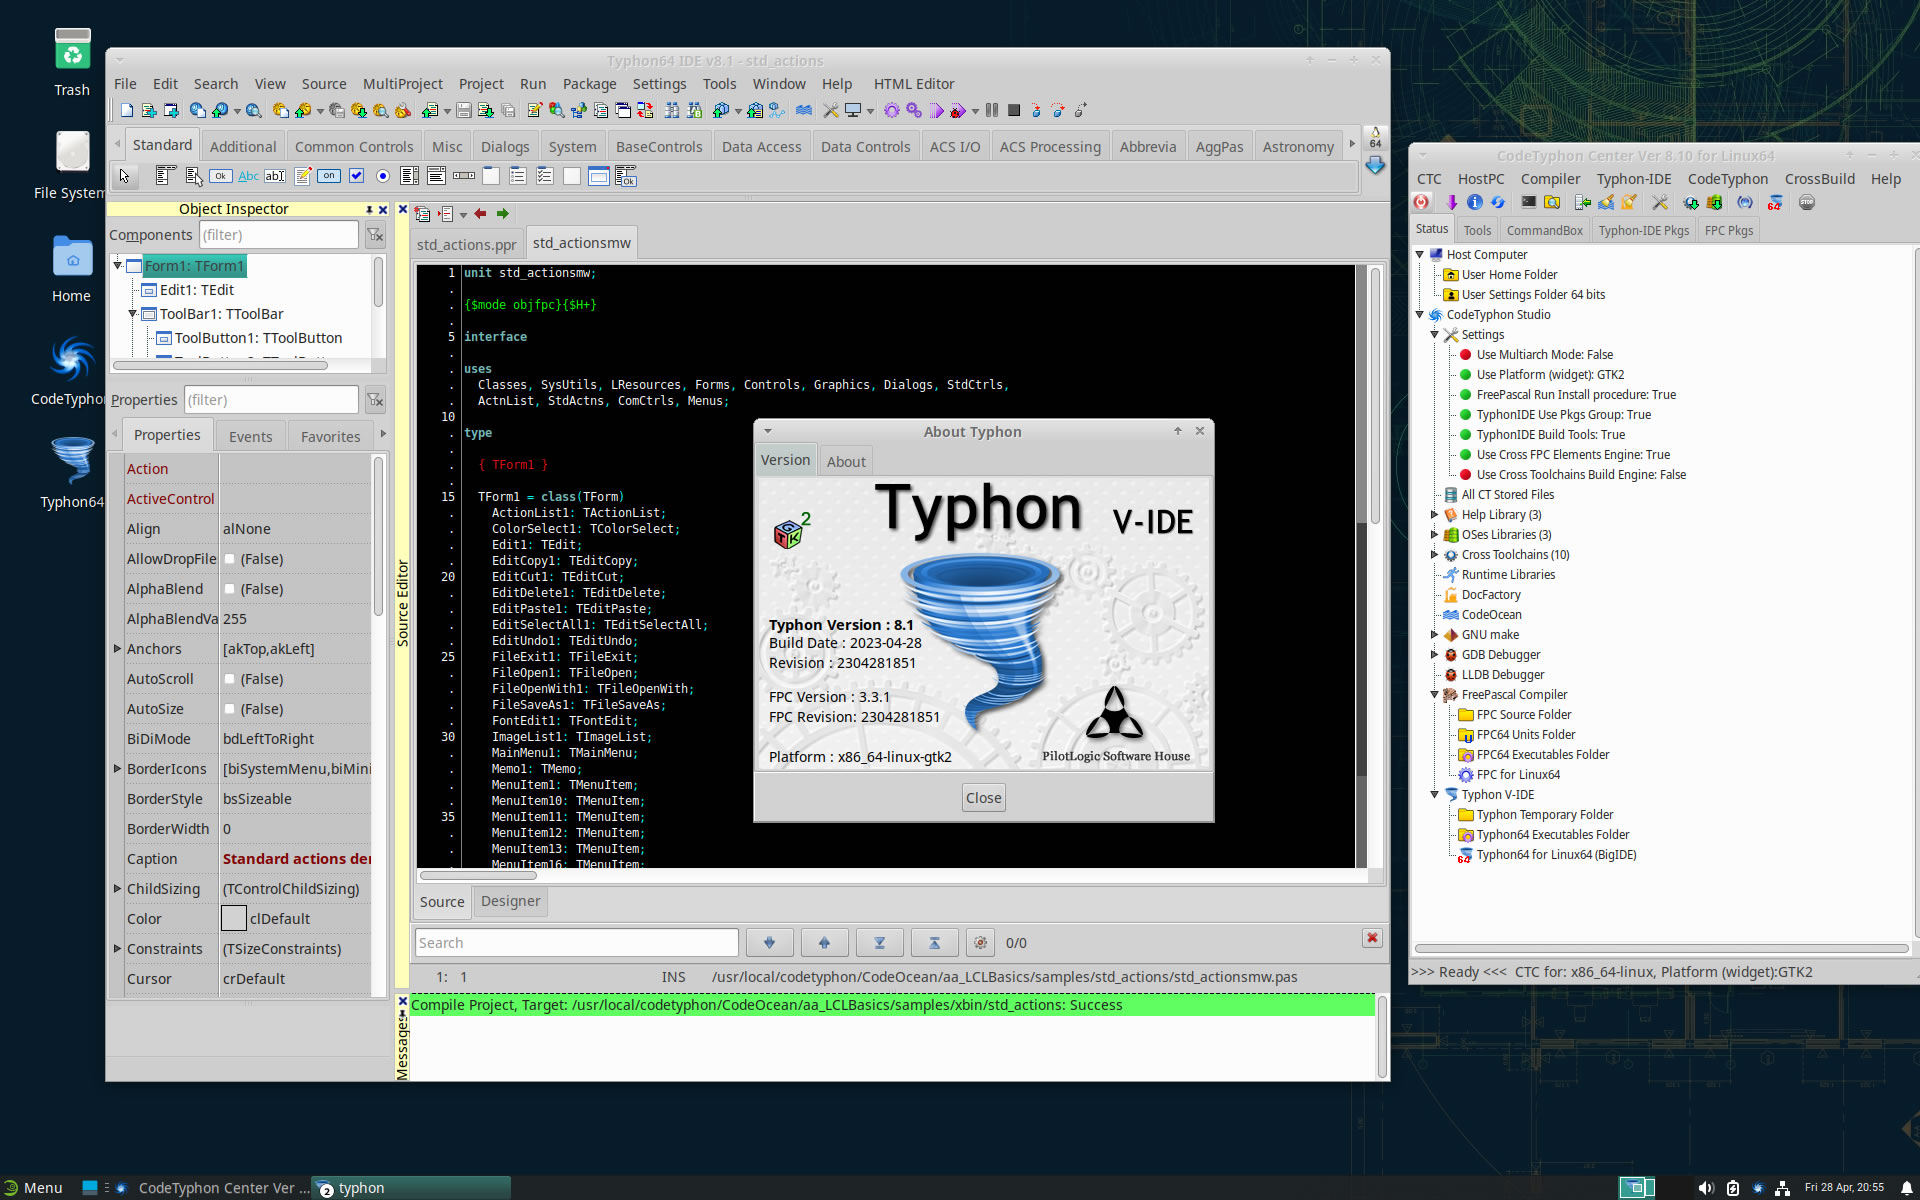Click the Pause icon in IDE toolbar

(x=992, y=110)
